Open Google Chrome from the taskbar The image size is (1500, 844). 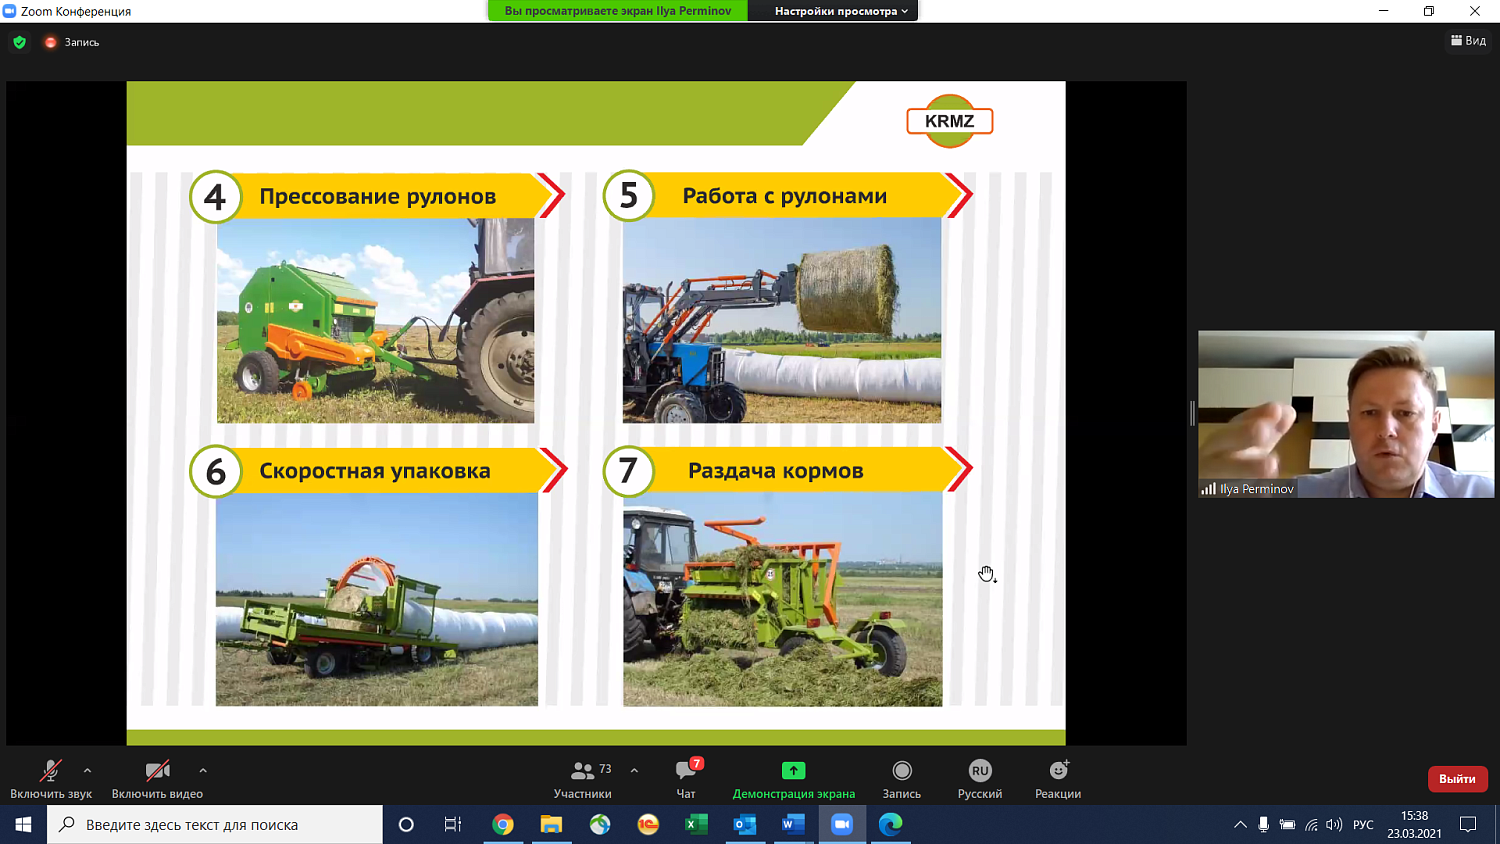(x=503, y=824)
